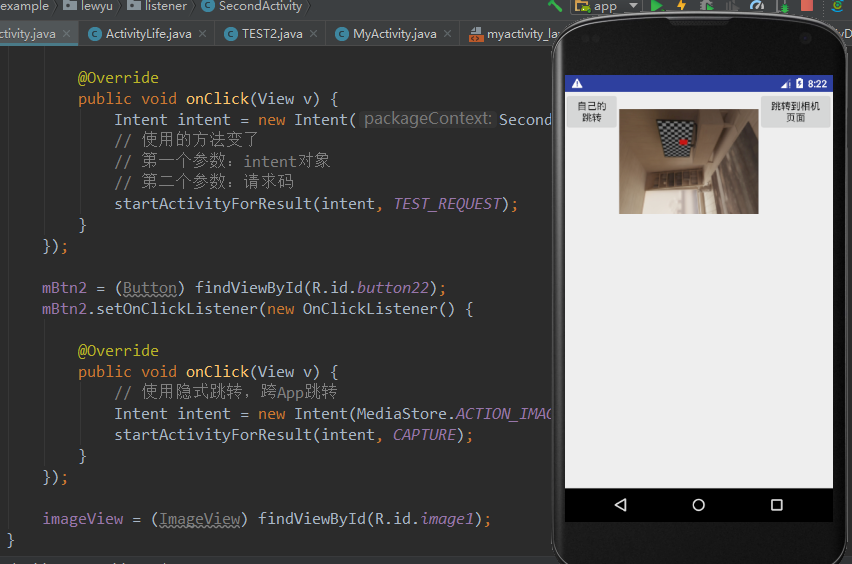
Task: Click the packageContext parameter hint
Action: [x=427, y=119]
